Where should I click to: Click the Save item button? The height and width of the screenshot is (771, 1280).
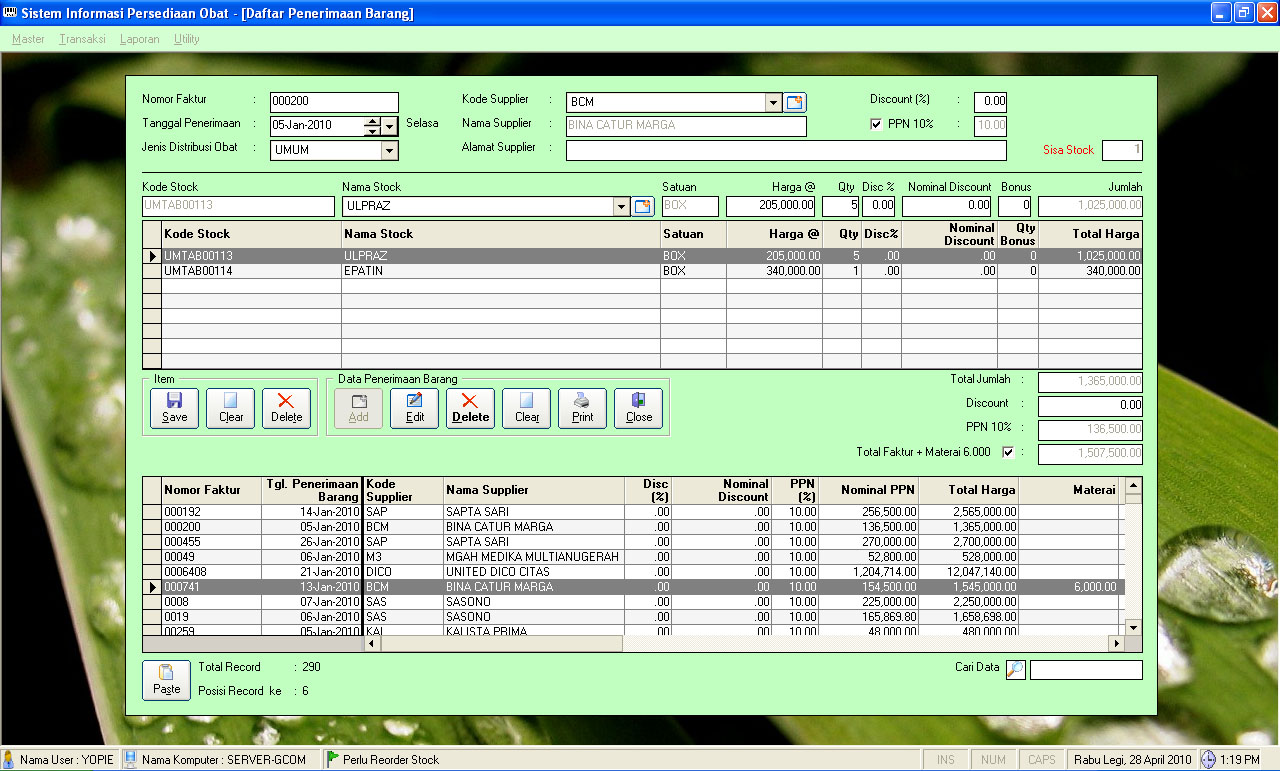pyautogui.click(x=174, y=408)
